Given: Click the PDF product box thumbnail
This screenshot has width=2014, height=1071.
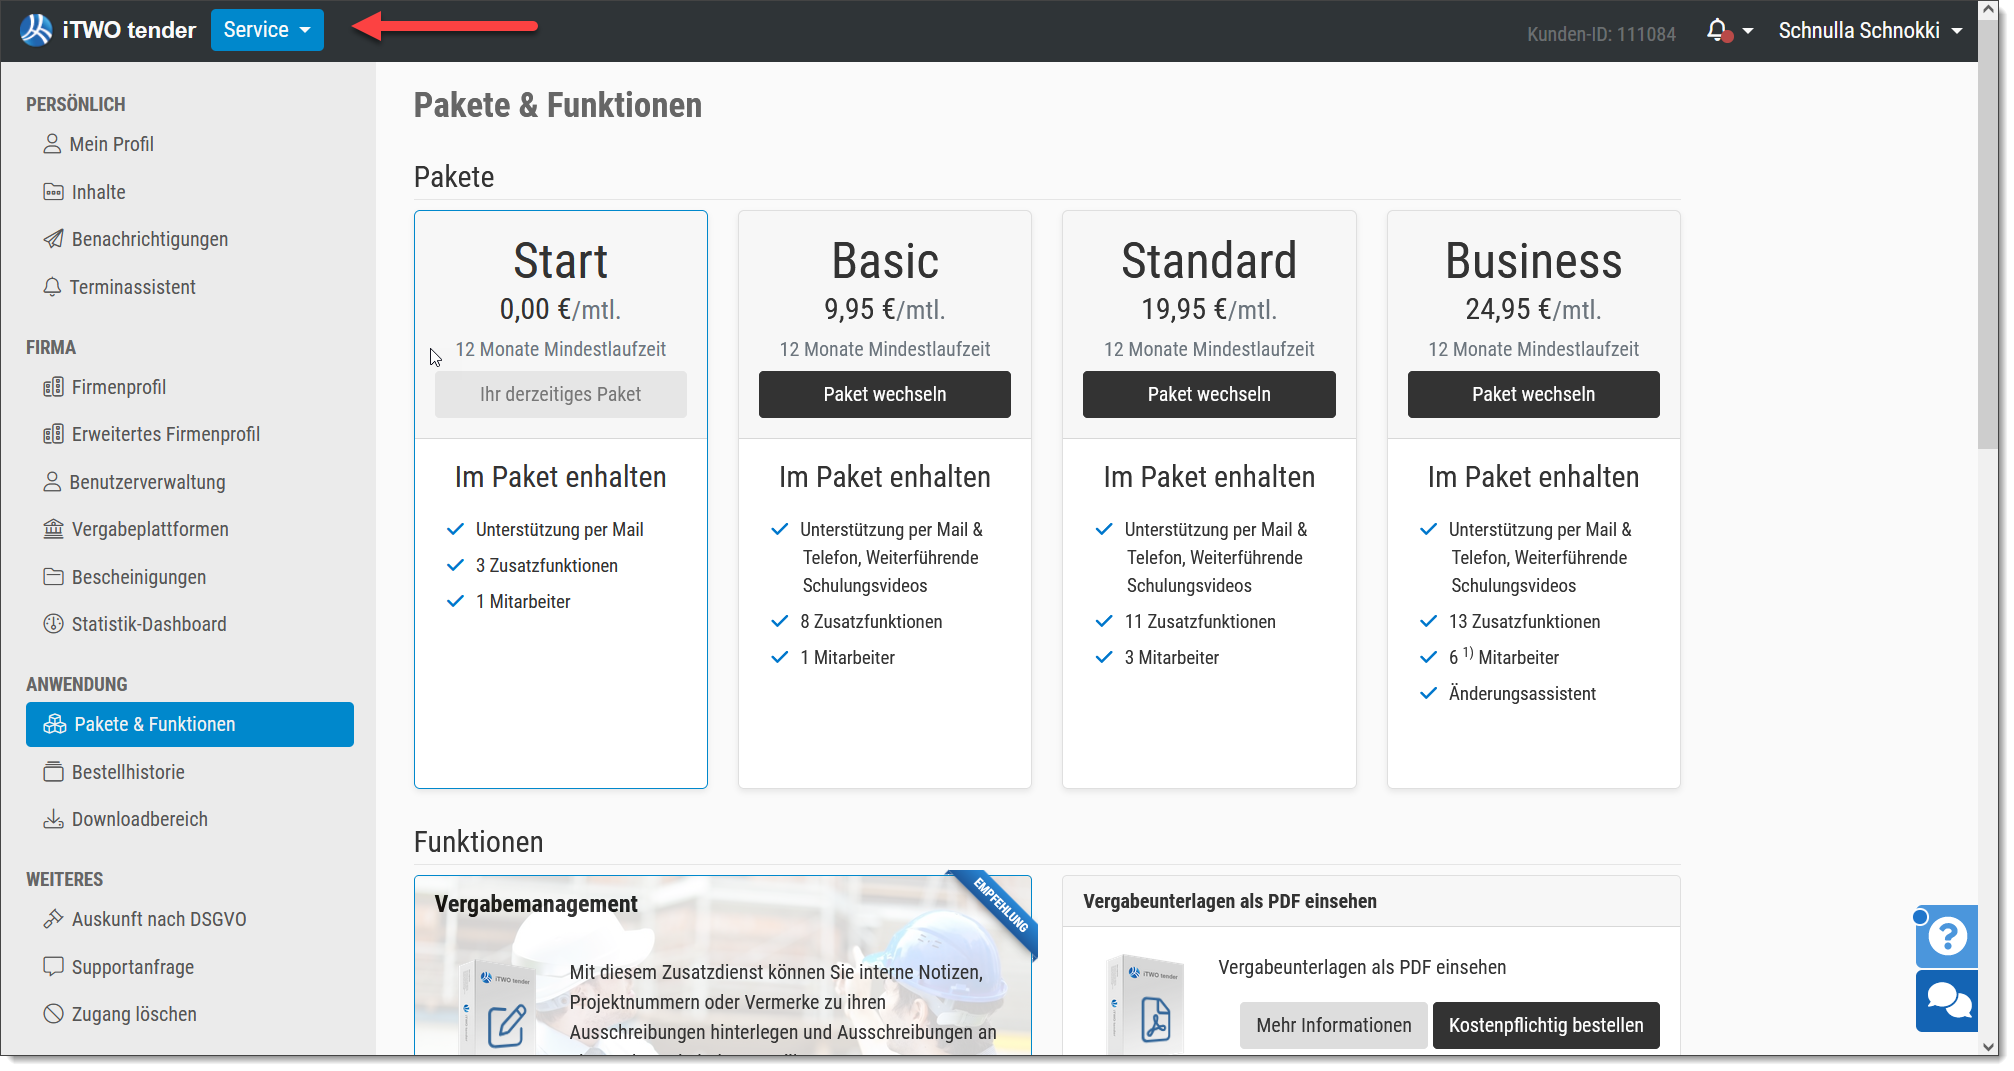Looking at the screenshot, I should click(x=1146, y=1004).
